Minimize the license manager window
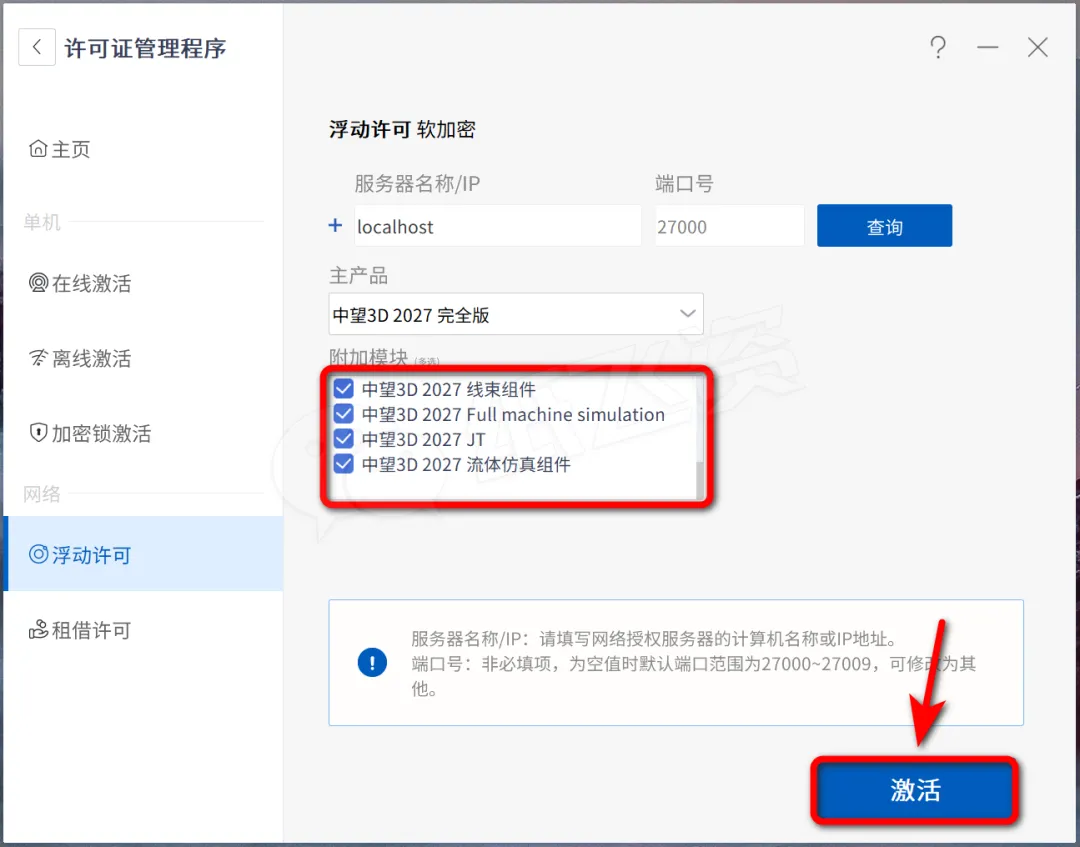Image resolution: width=1080 pixels, height=847 pixels. 987,48
